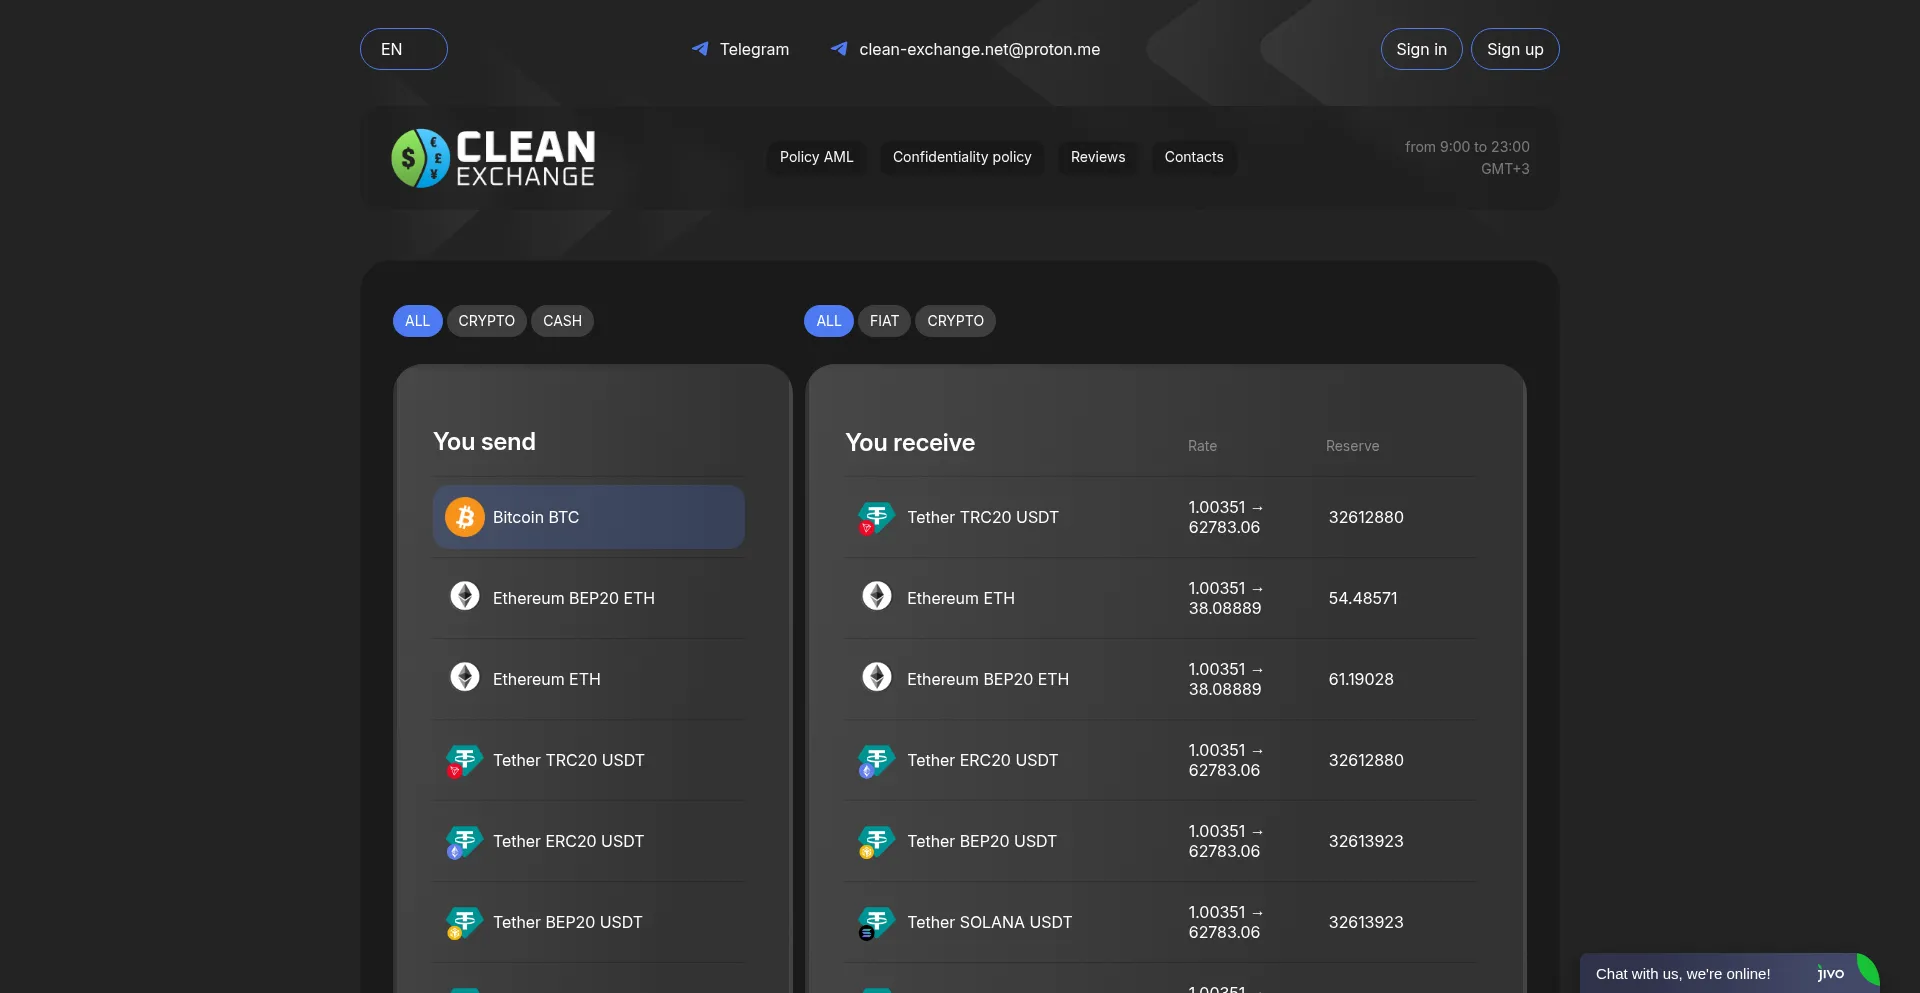1920x993 pixels.
Task: Select the CRYPTO filter for receive currencies
Action: point(955,321)
